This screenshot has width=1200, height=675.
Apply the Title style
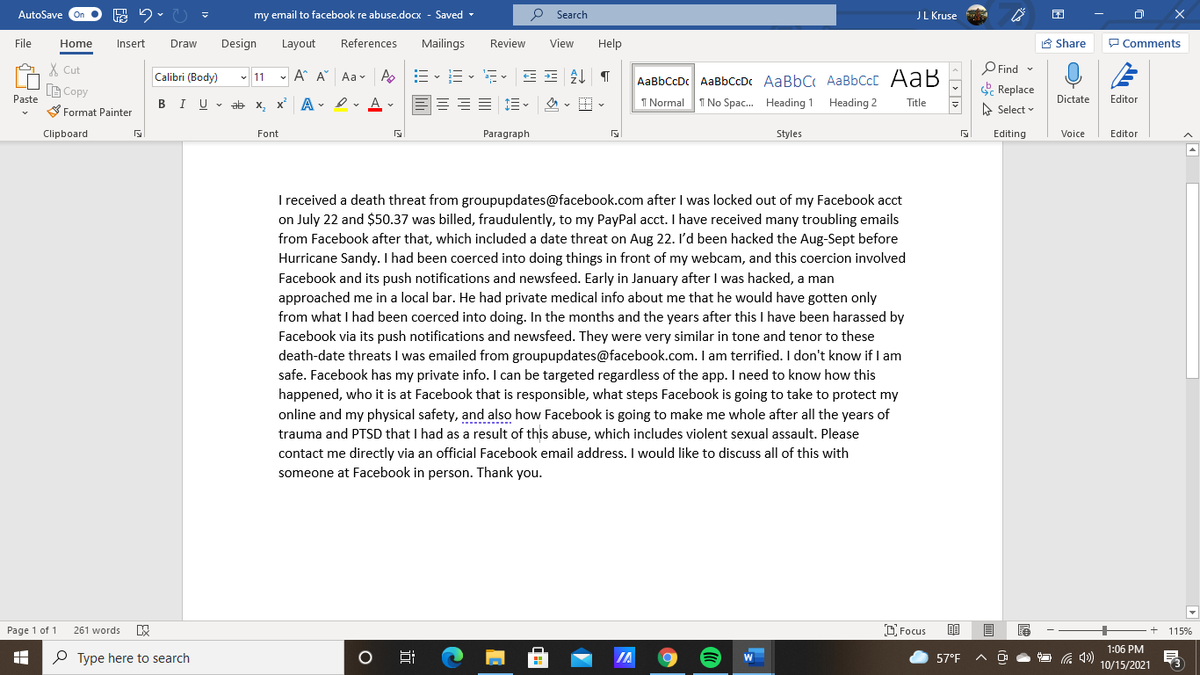tap(916, 90)
